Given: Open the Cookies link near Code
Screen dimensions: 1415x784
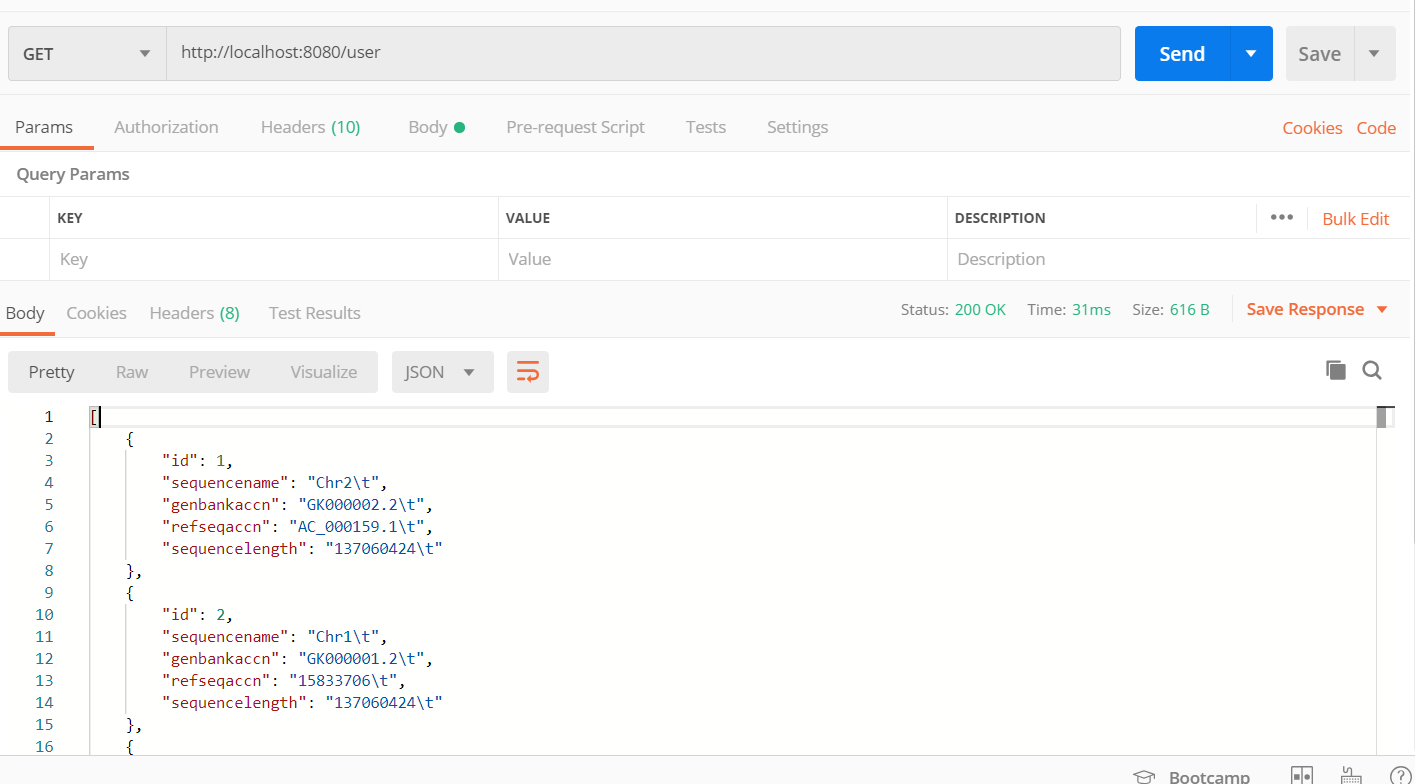Looking at the screenshot, I should click(1312, 128).
